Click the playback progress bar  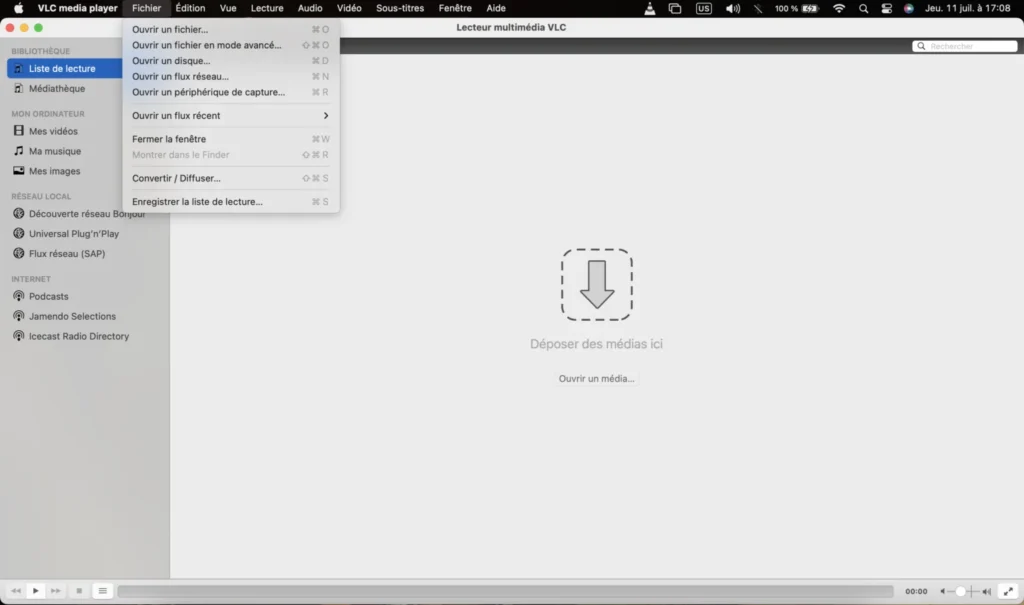pos(505,591)
